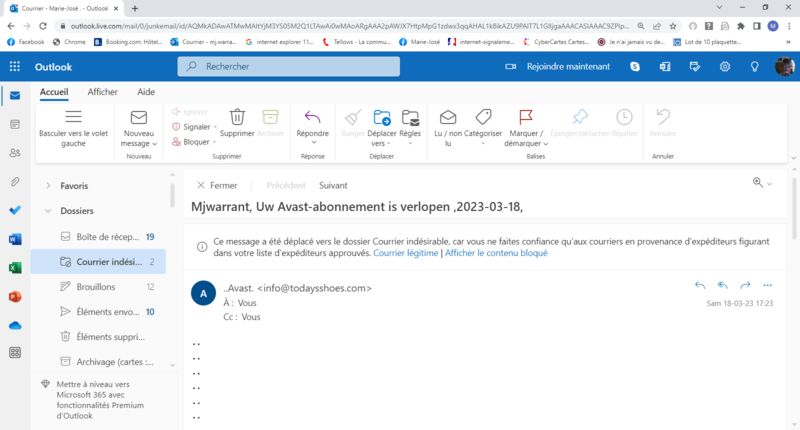This screenshot has height=430, width=800.
Task: Open Signaler dropdown
Action: [x=215, y=127]
